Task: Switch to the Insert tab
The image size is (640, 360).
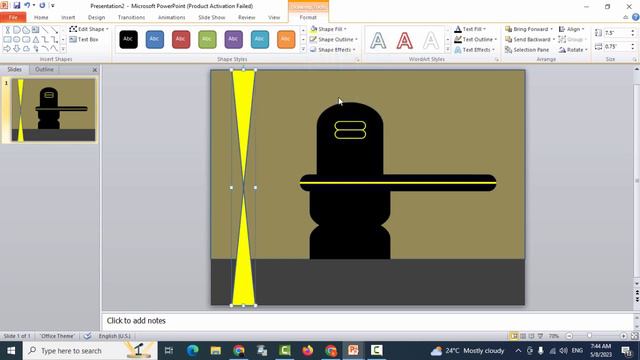Action: click(68, 18)
